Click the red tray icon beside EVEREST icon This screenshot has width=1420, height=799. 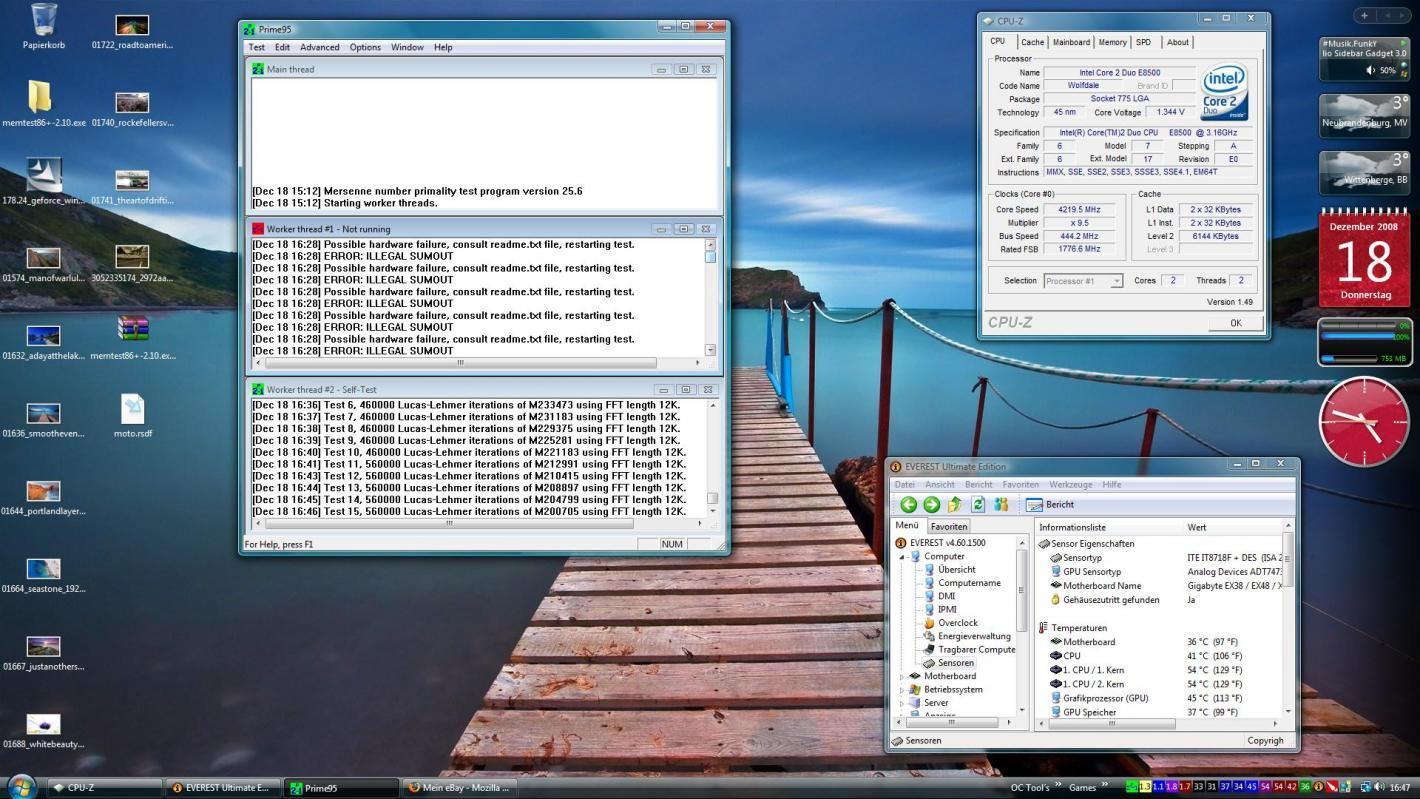[1332, 787]
